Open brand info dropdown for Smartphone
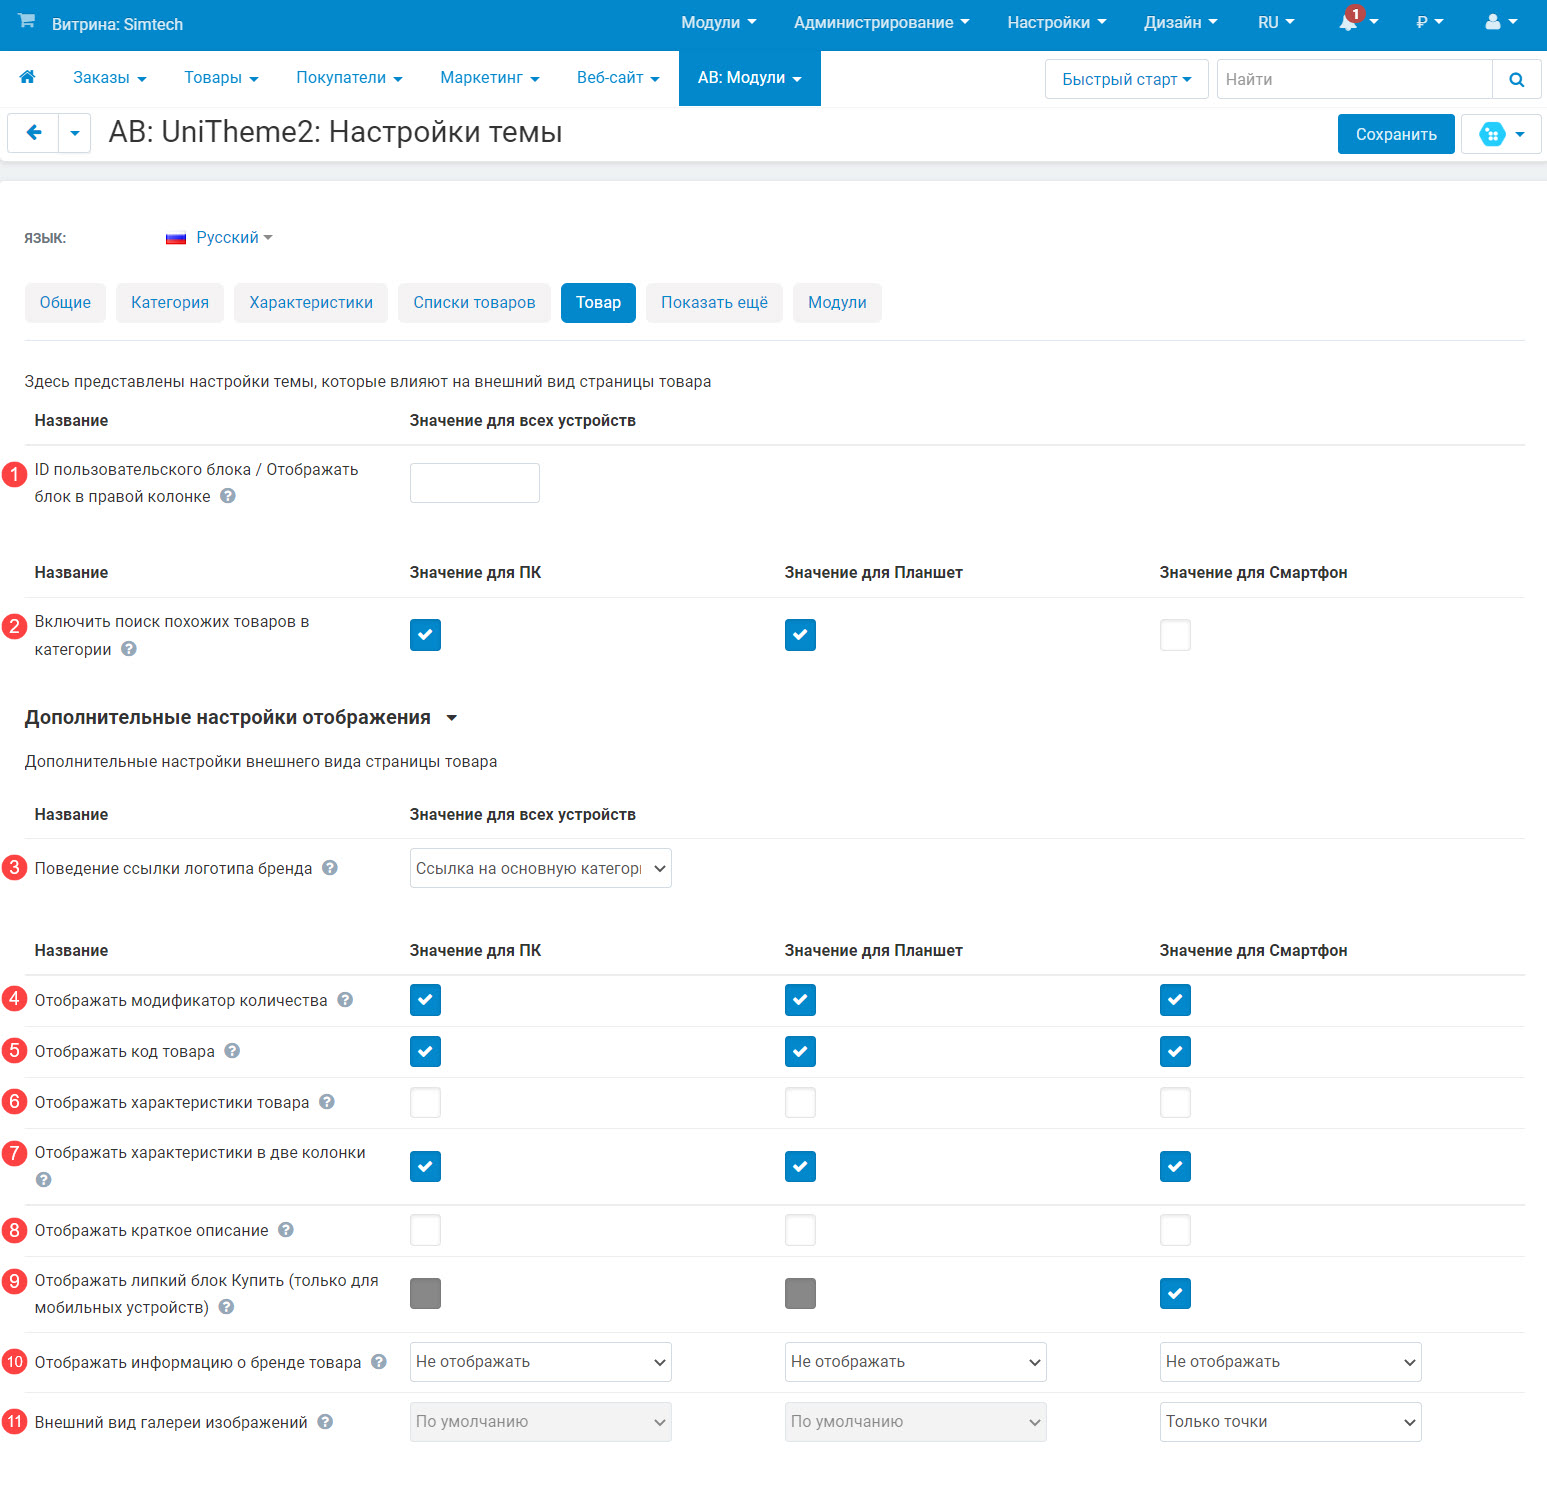Image resolution: width=1547 pixels, height=1495 pixels. click(x=1291, y=1362)
